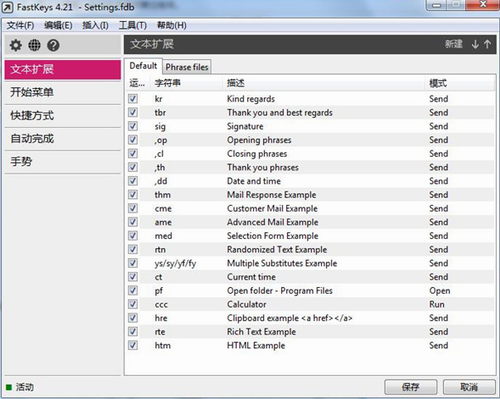Open the 插入(I) menu
The image size is (500, 399).
click(x=95, y=25)
